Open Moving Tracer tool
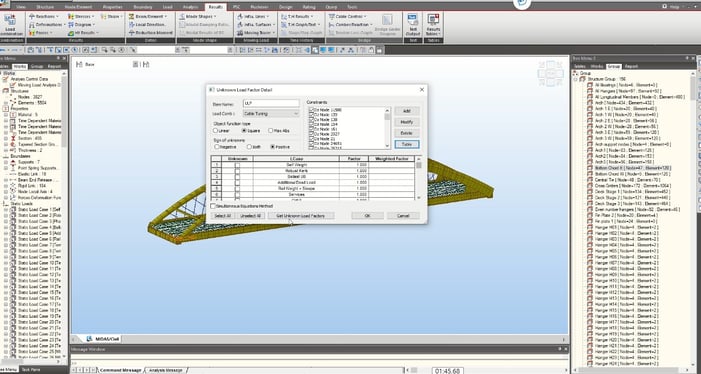 [255, 33]
